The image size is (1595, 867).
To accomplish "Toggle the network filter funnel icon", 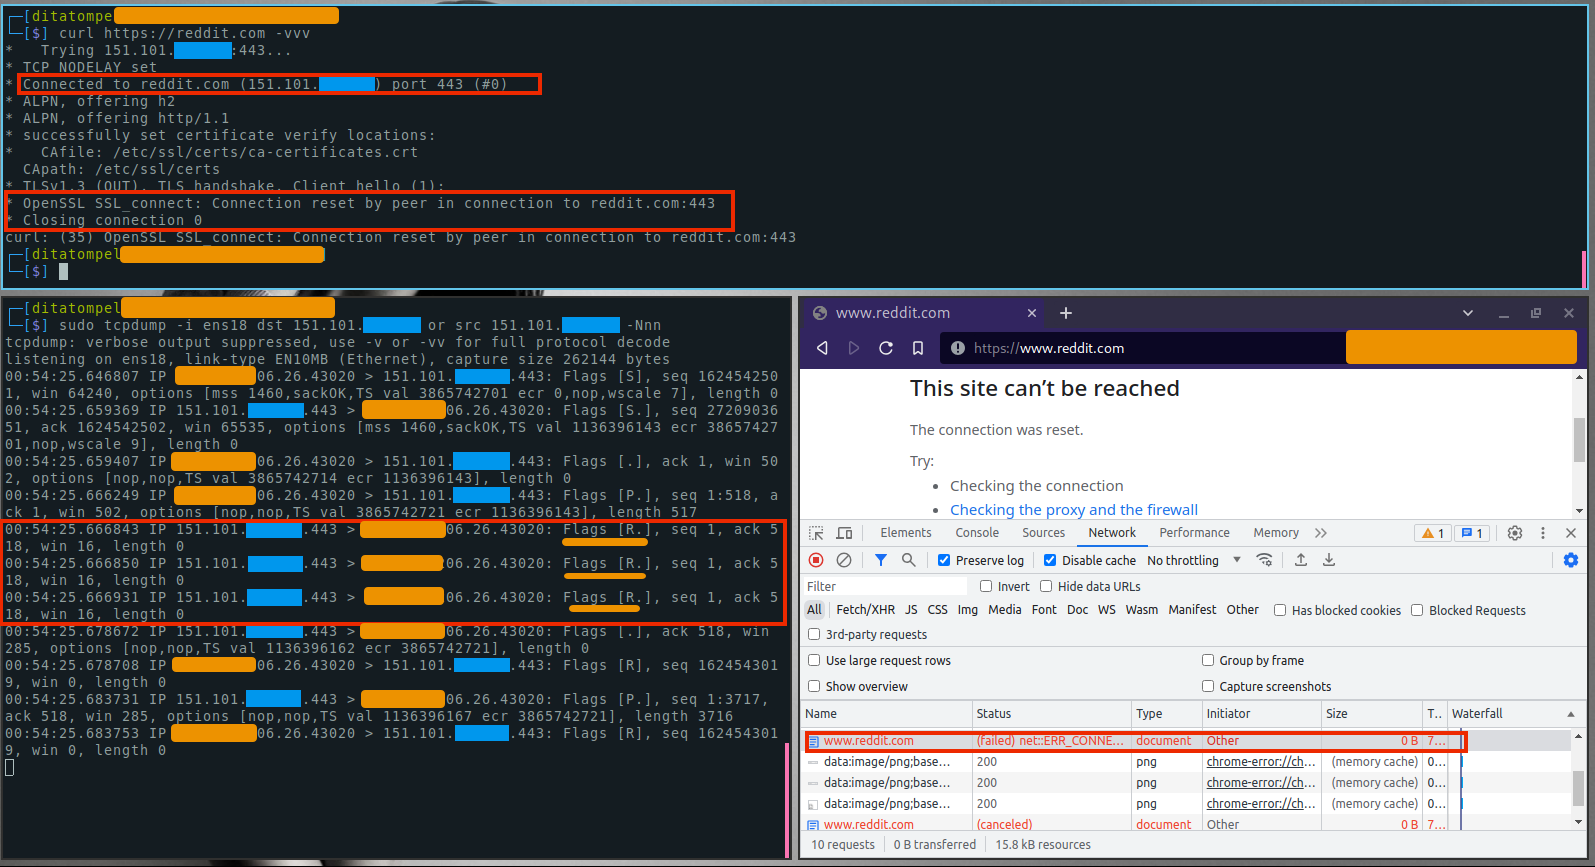I will coord(881,560).
